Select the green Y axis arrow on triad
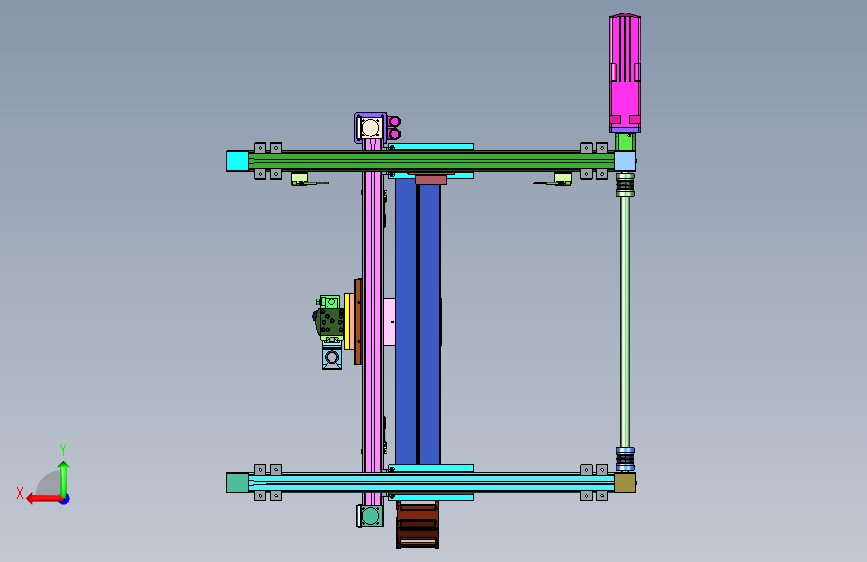Screen dimensions: 867x562 64,478
